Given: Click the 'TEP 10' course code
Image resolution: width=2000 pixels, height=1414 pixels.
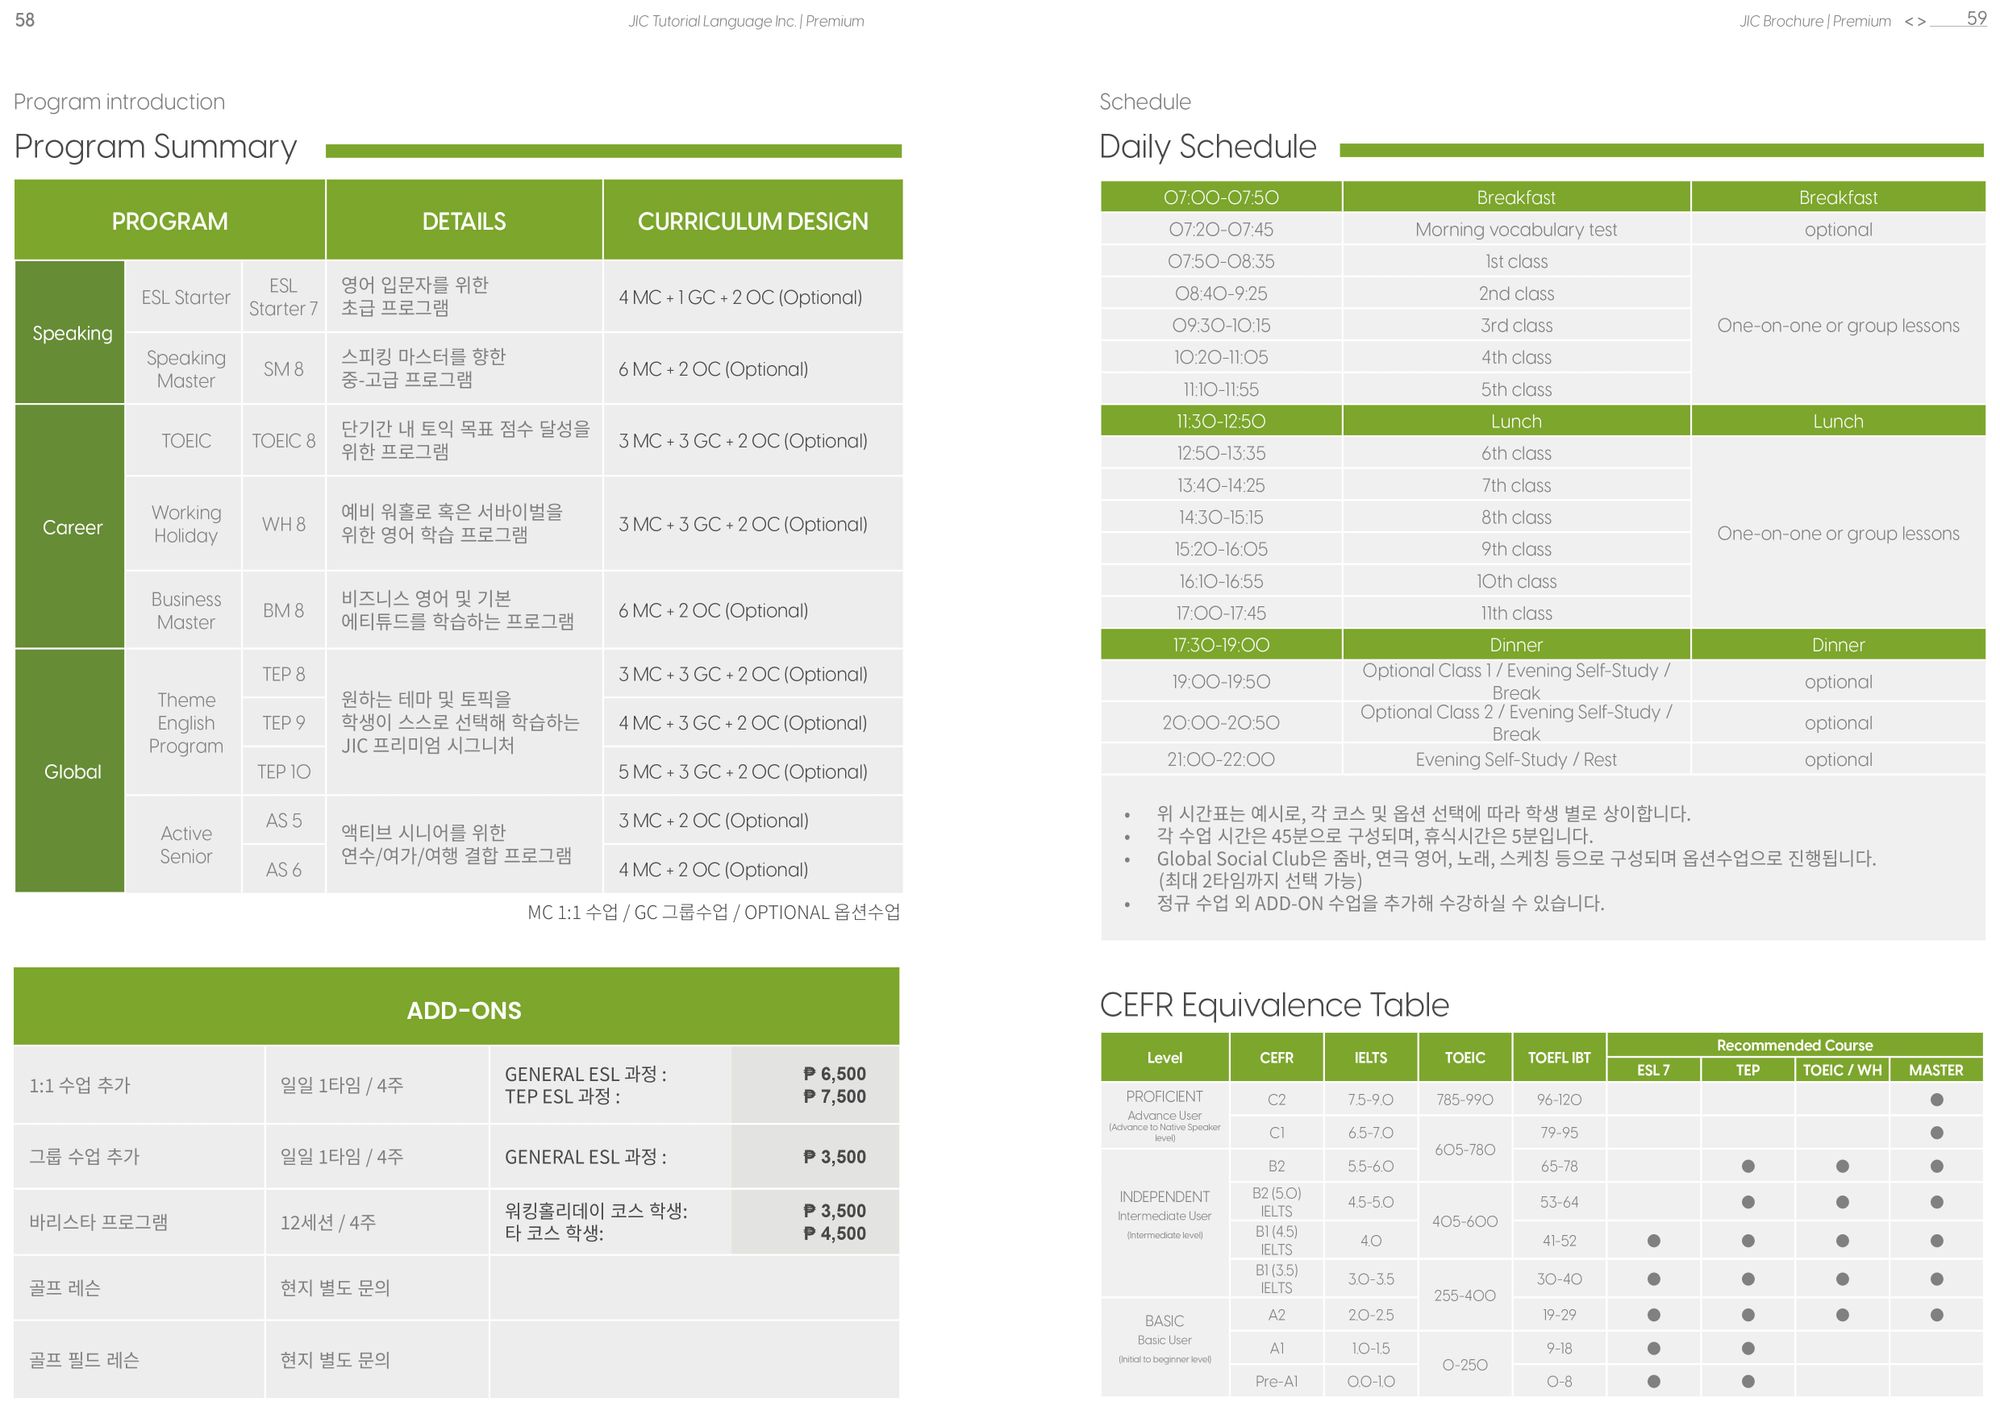Looking at the screenshot, I should point(284,771).
